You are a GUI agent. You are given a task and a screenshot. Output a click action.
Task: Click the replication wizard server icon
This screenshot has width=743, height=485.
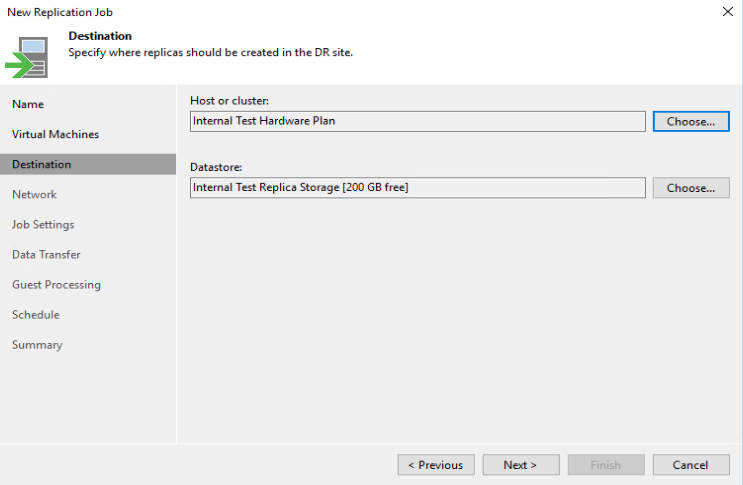click(28, 56)
